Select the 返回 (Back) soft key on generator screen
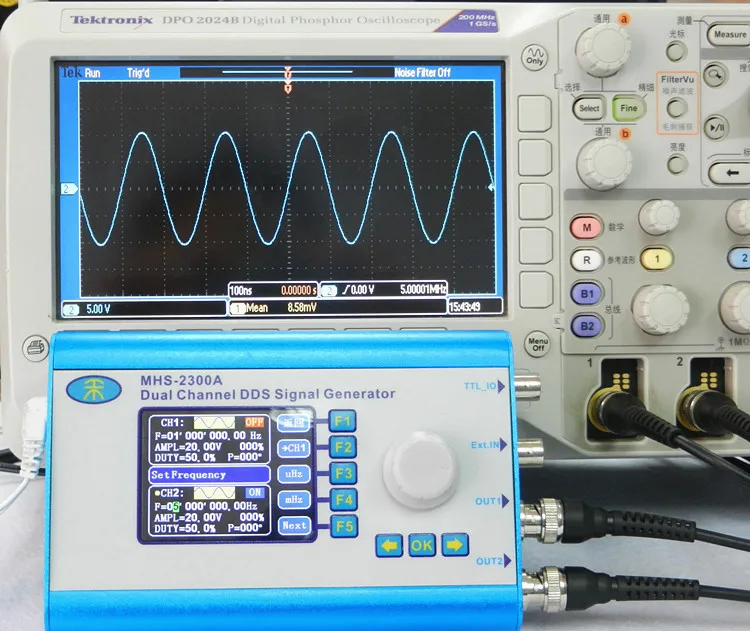Screen dimensions: 750x631 tap(293, 423)
